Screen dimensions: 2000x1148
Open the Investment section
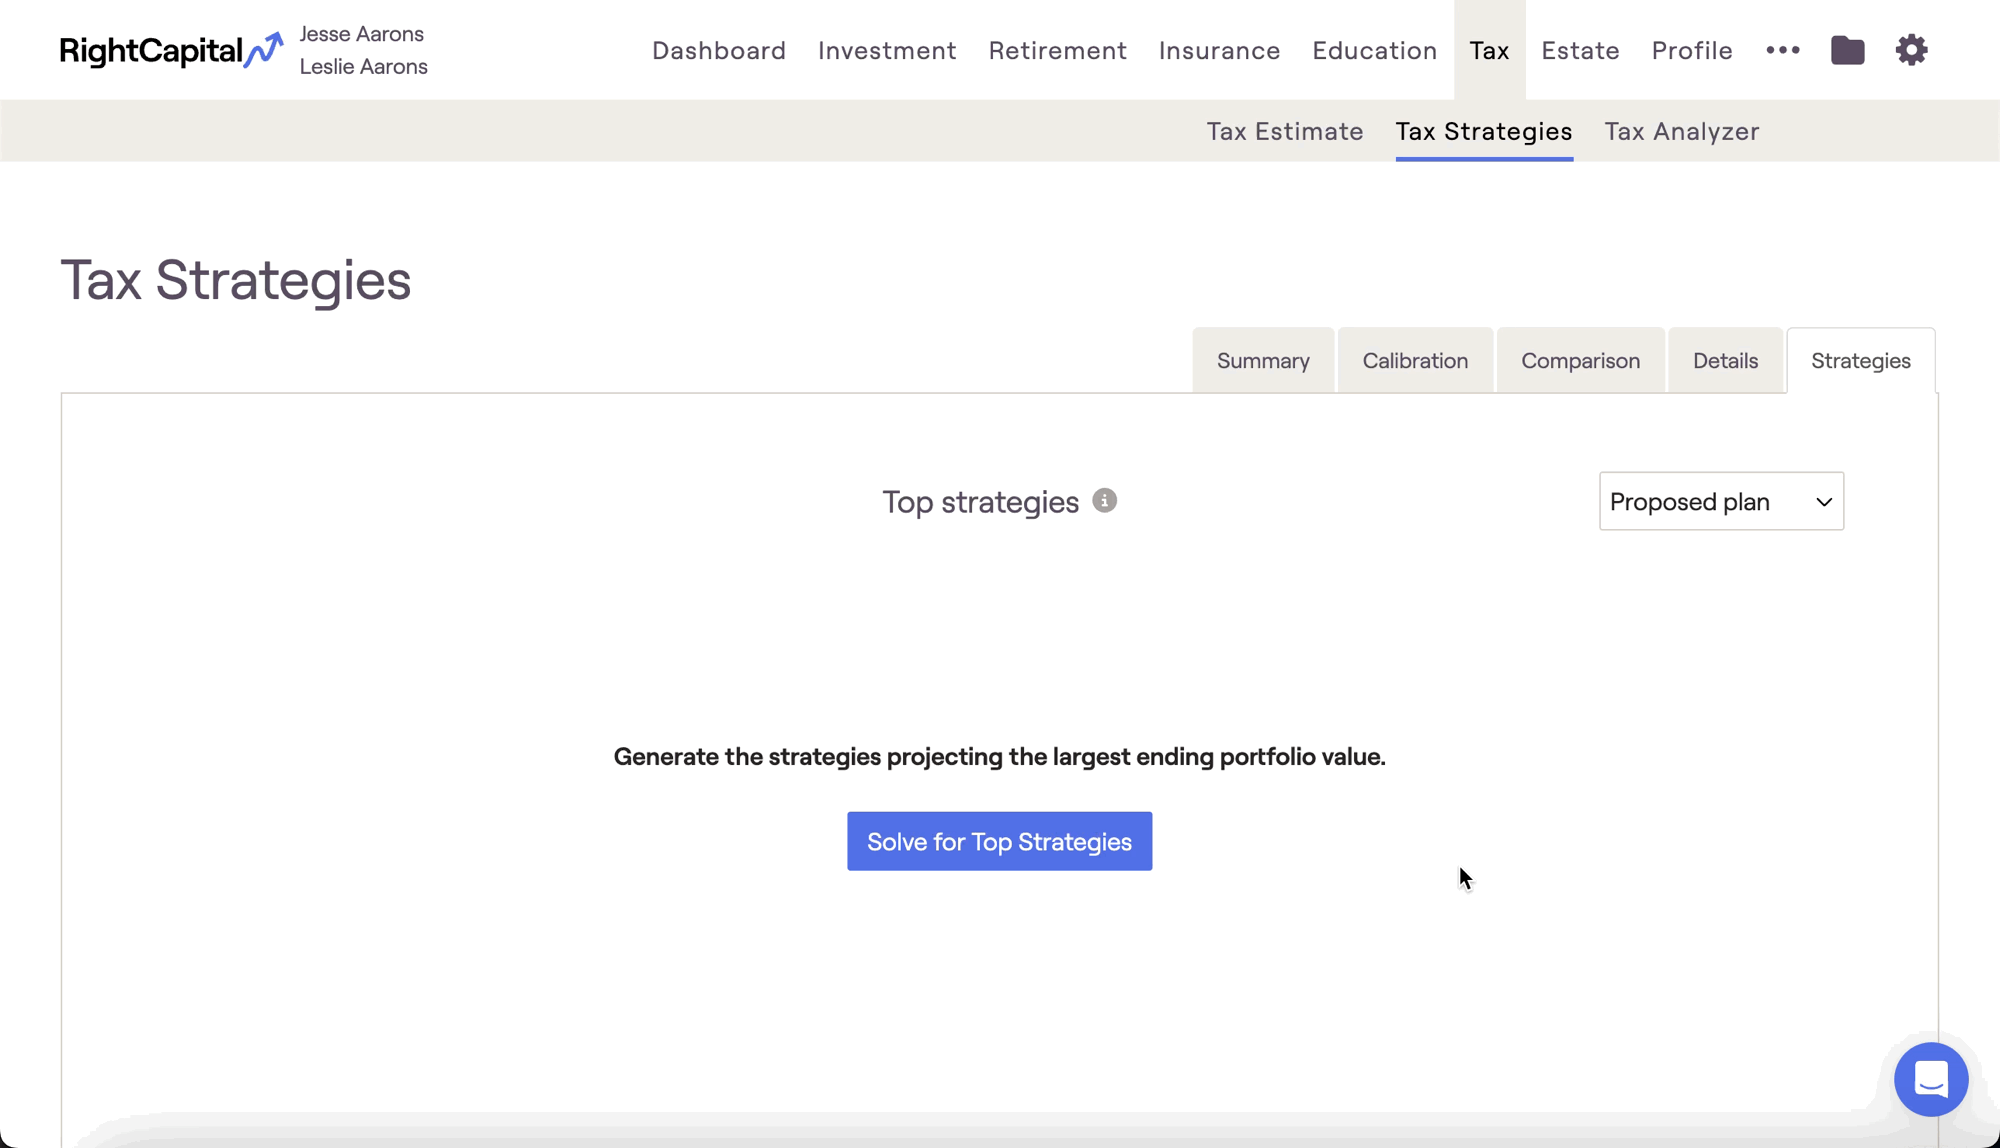pos(886,50)
